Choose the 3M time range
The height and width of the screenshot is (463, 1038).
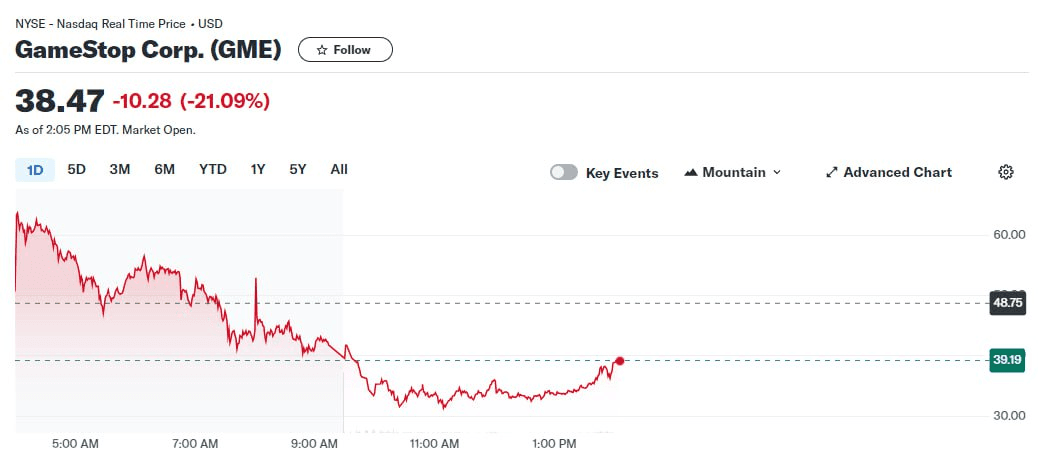click(120, 170)
